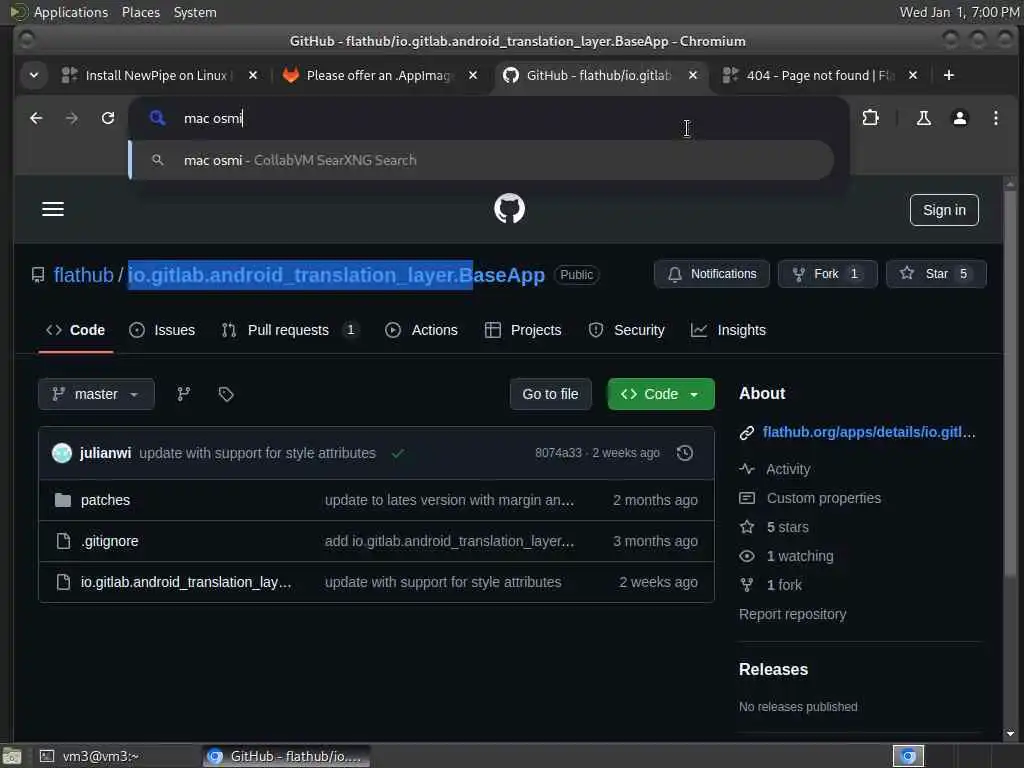Click the browser forward arrow
The width and height of the screenshot is (1024, 768).
pos(72,118)
